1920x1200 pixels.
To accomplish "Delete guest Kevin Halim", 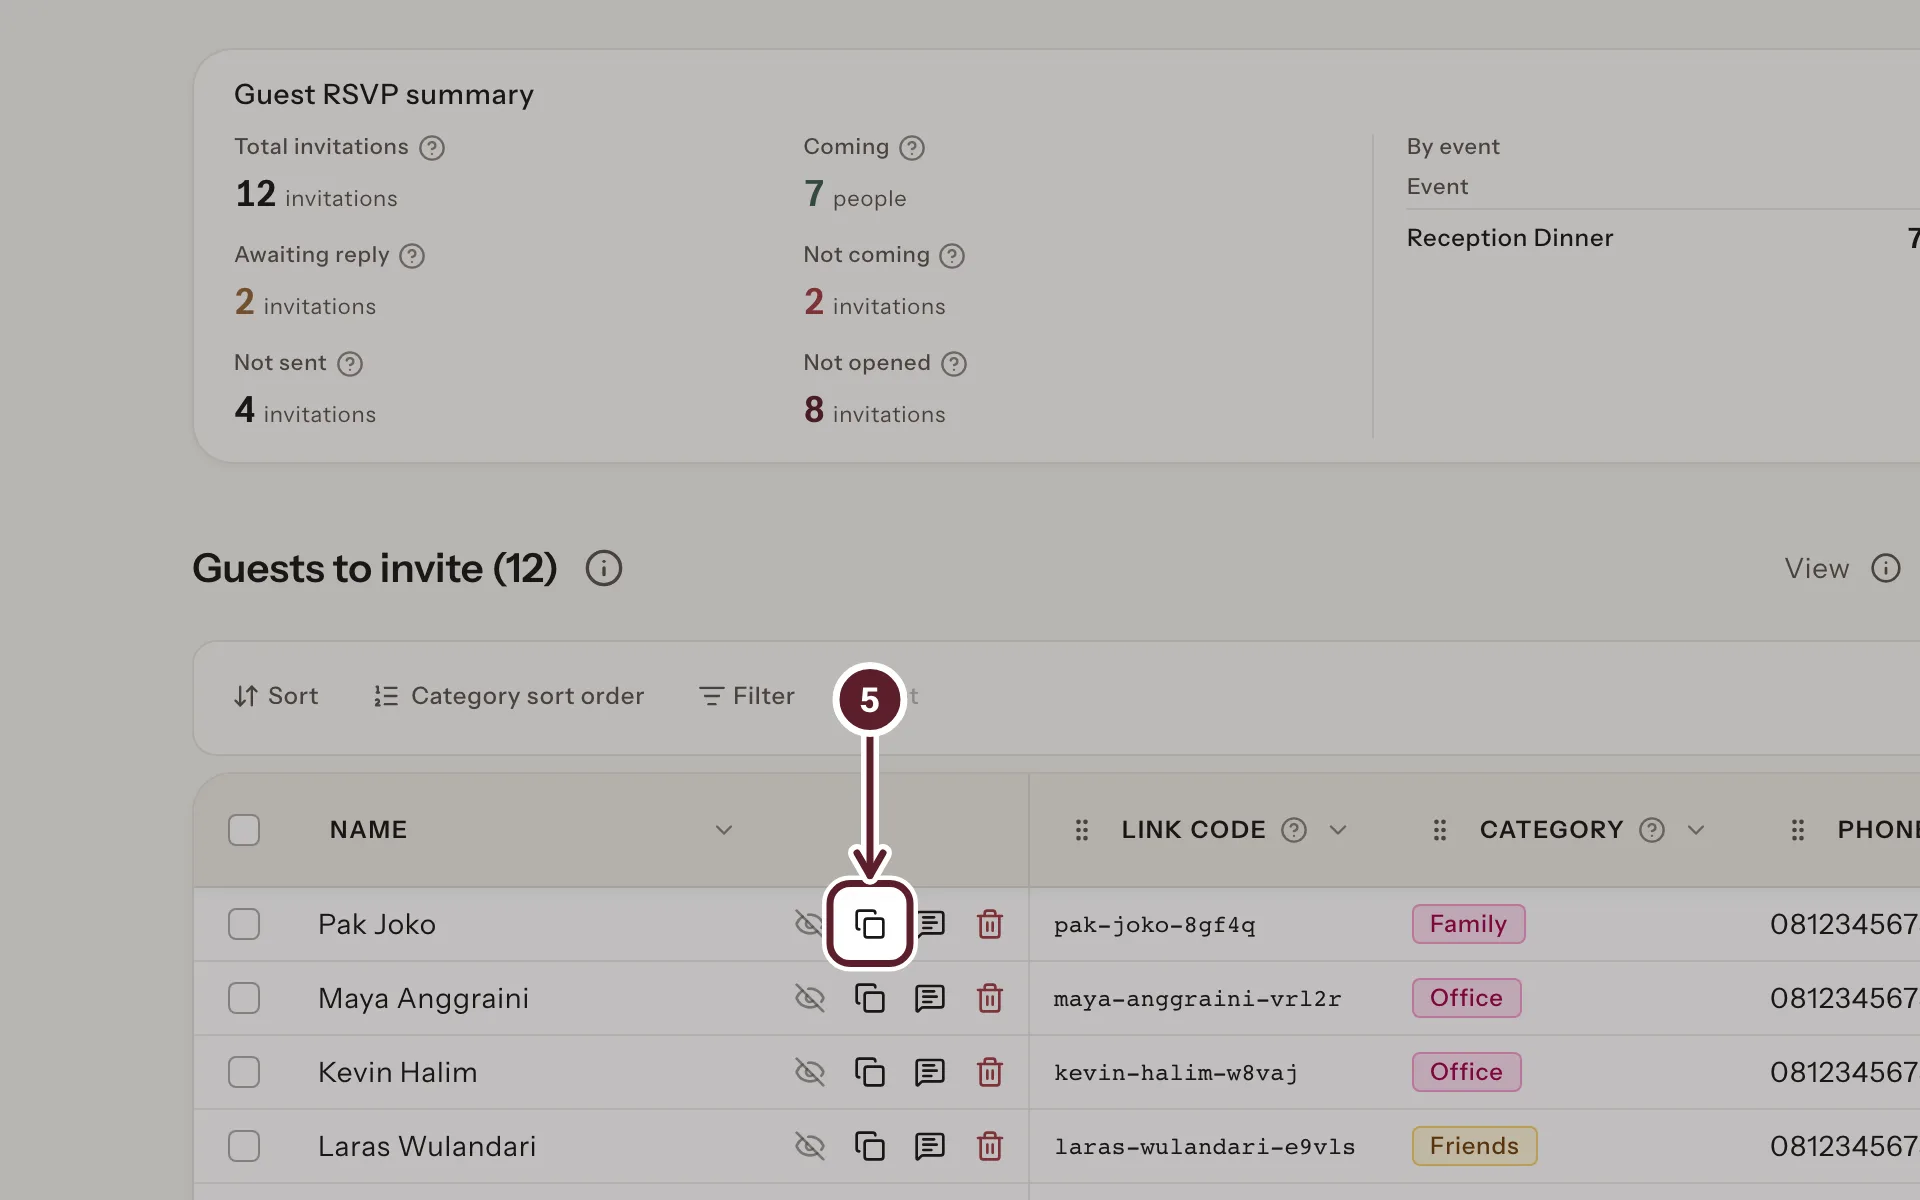I will pyautogui.click(x=990, y=1072).
